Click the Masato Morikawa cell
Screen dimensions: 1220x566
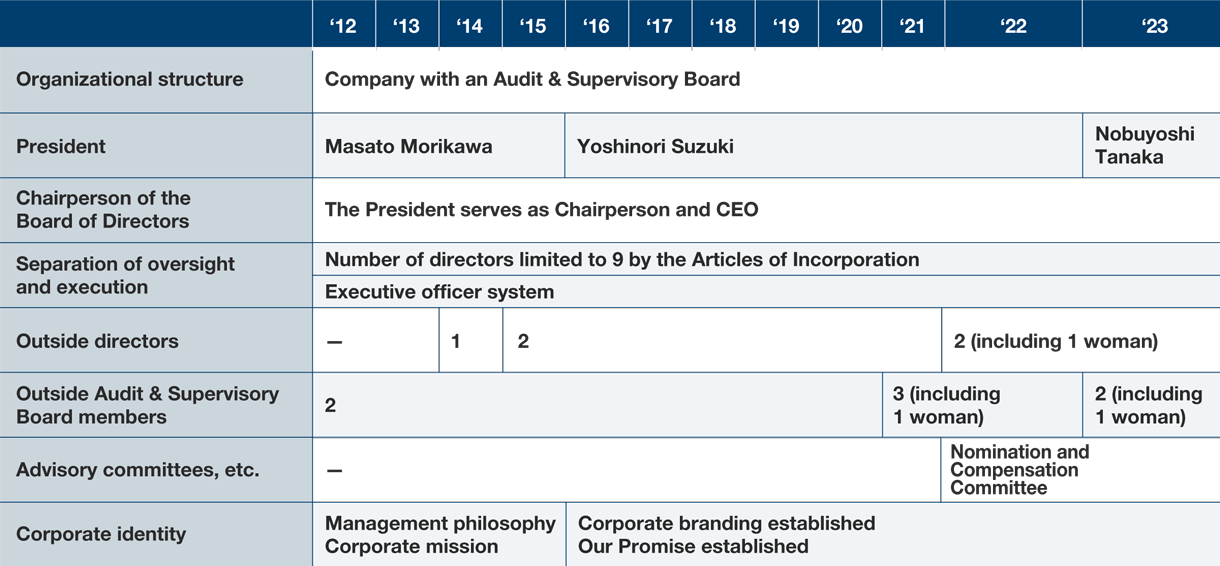(438, 146)
